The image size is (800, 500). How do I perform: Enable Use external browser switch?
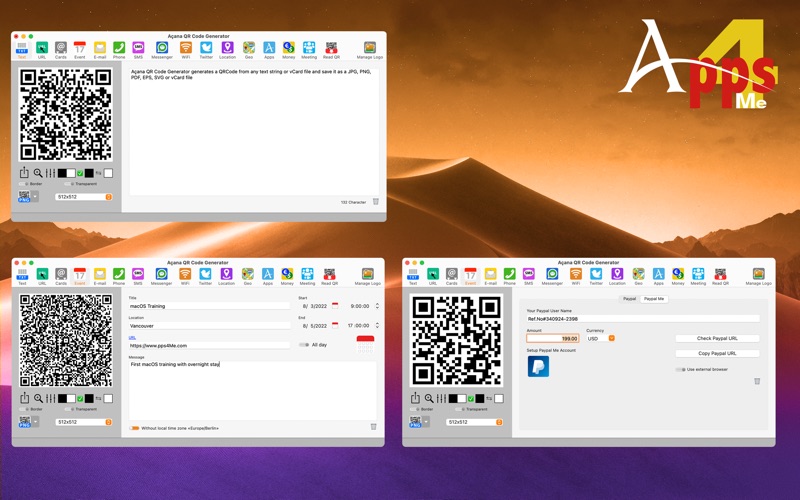pos(680,369)
